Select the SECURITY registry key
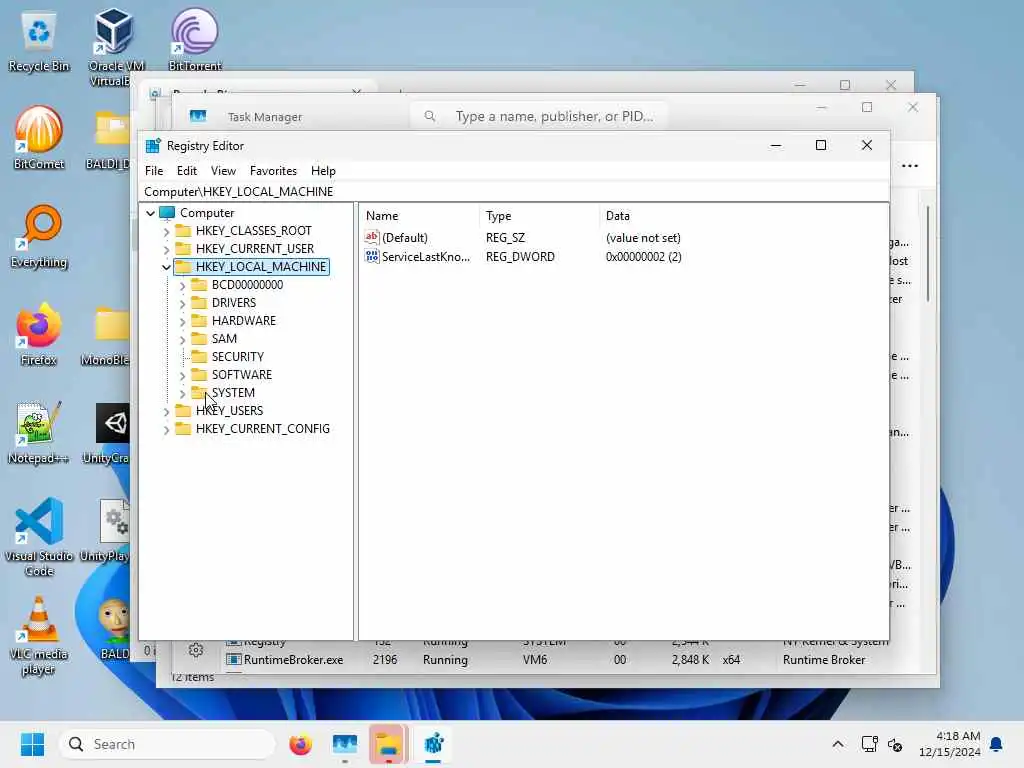 click(x=238, y=357)
